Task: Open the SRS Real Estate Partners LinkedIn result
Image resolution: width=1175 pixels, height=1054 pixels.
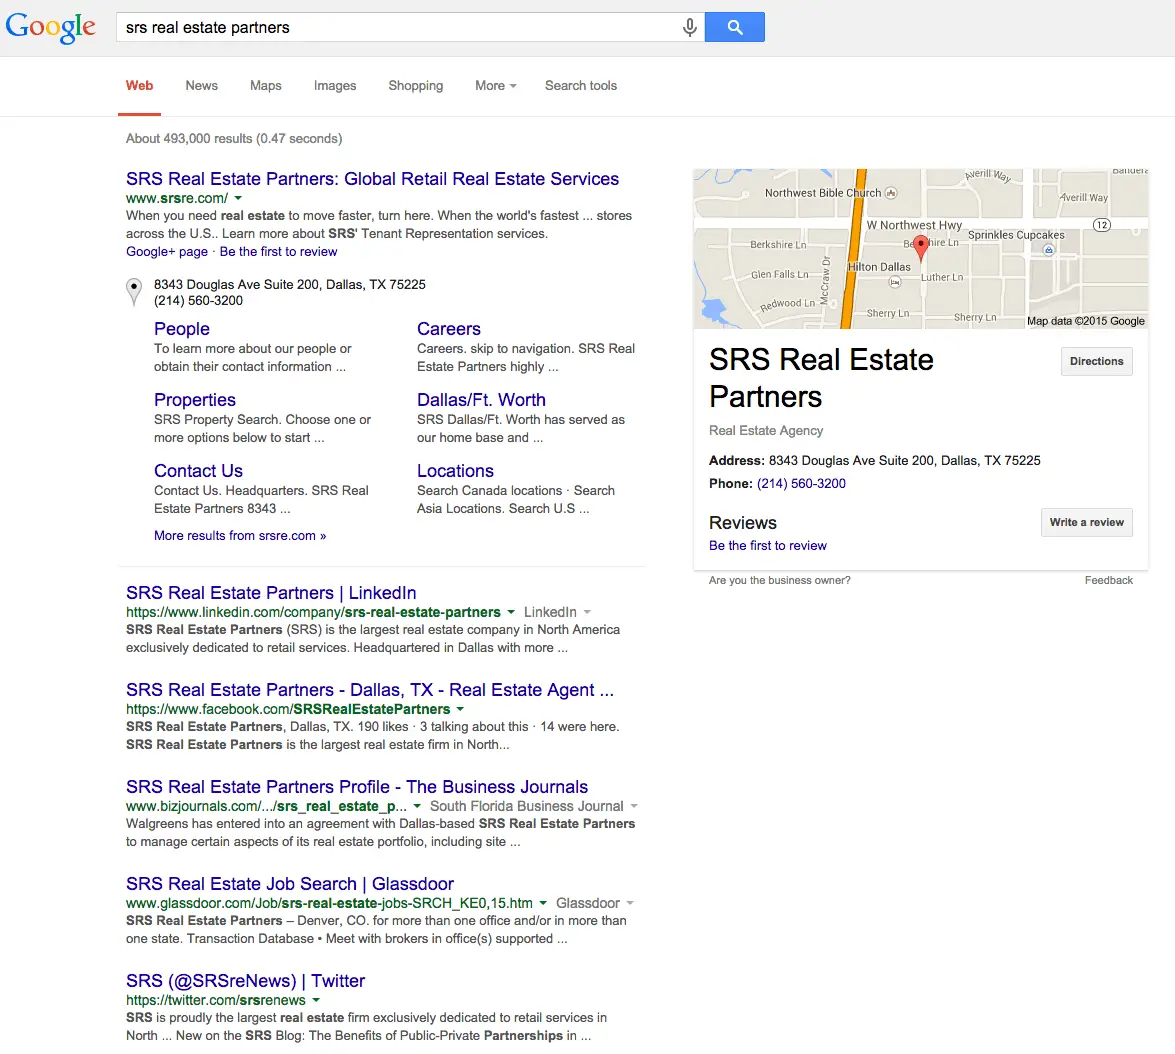Action: point(271,593)
